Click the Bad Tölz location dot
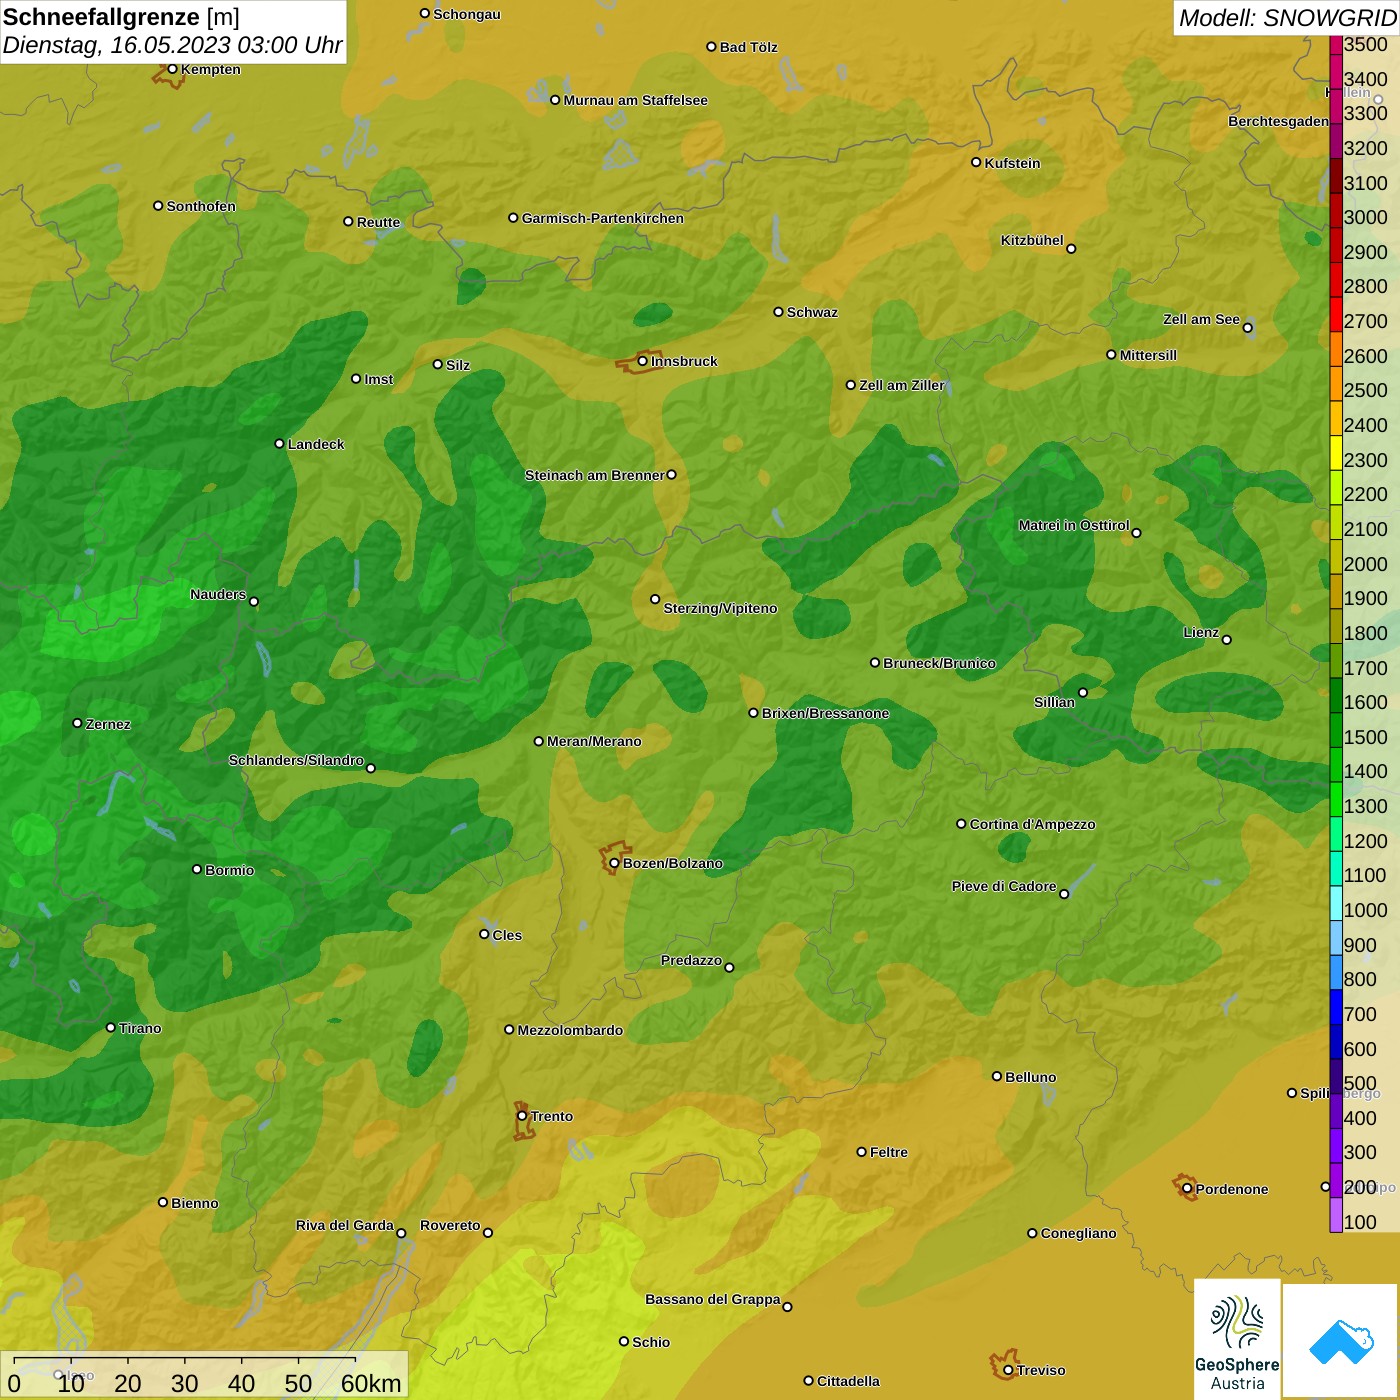The height and width of the screenshot is (1400, 1400). (x=711, y=47)
